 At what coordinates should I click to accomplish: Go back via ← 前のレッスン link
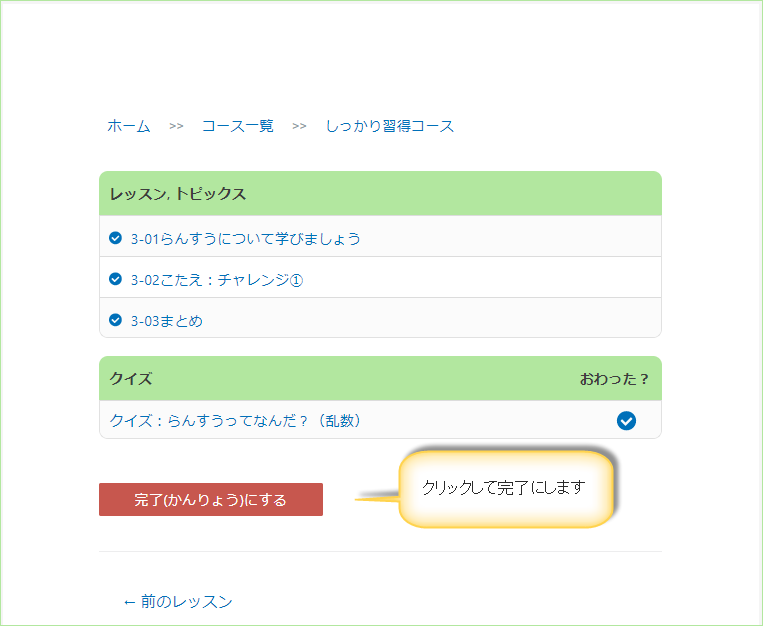178,601
